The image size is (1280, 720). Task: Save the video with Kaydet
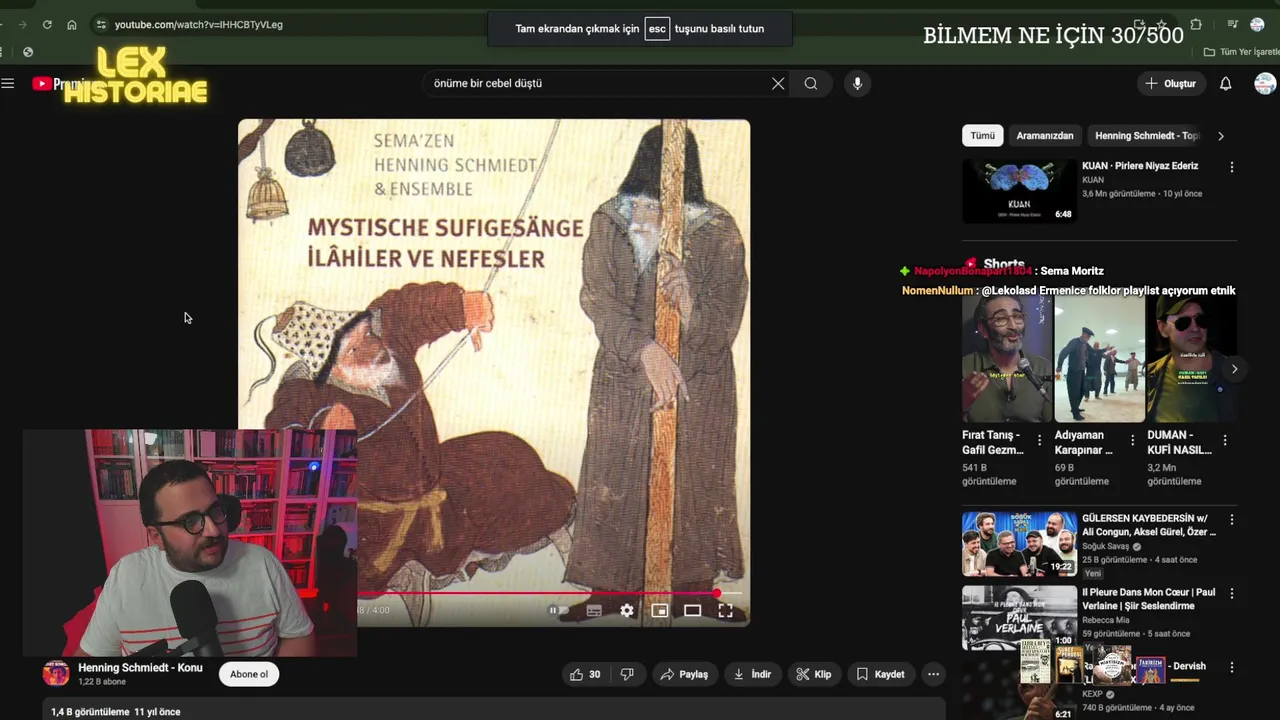click(881, 674)
